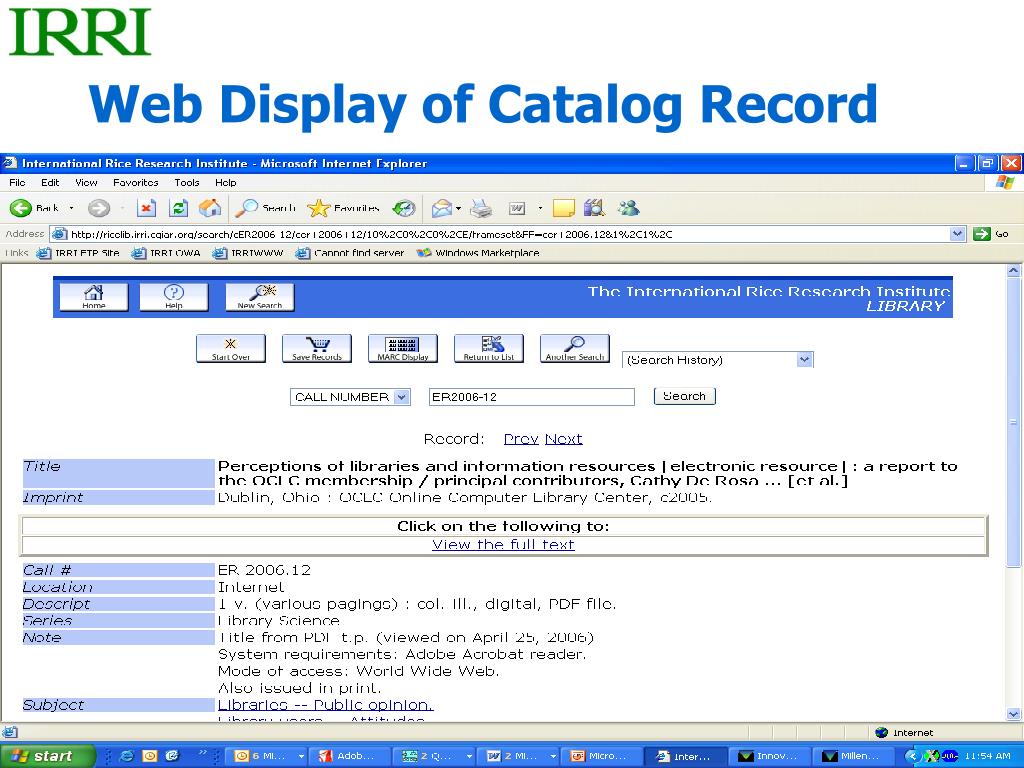Click the yellow Discuss note icon
Screen dimensions: 1024x768
click(563, 208)
